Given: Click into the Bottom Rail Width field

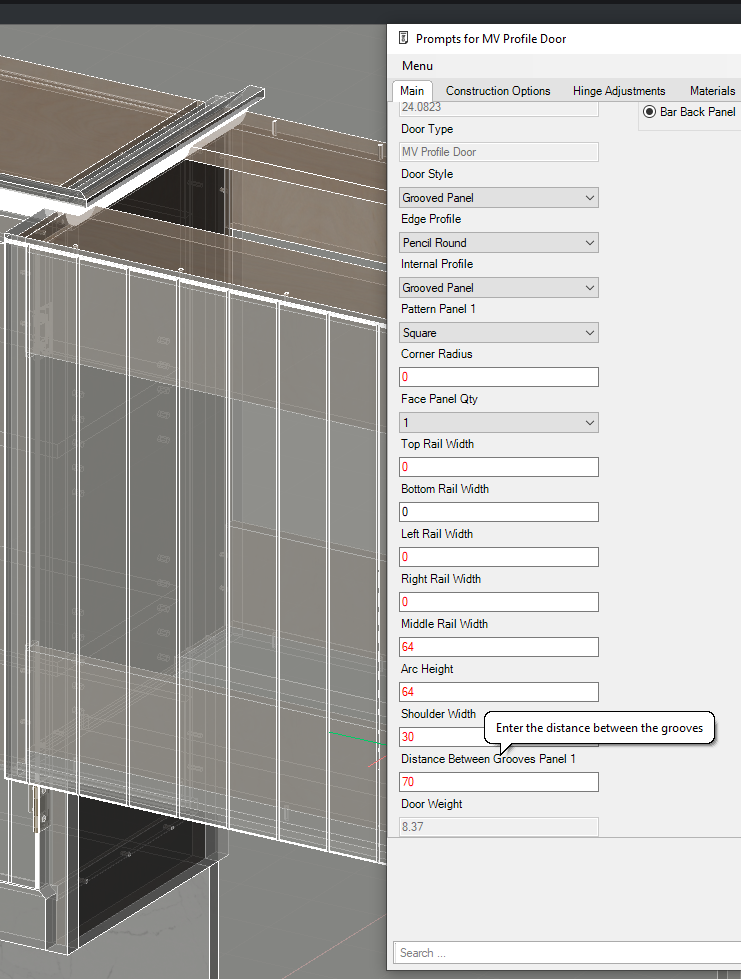Looking at the screenshot, I should (x=499, y=512).
